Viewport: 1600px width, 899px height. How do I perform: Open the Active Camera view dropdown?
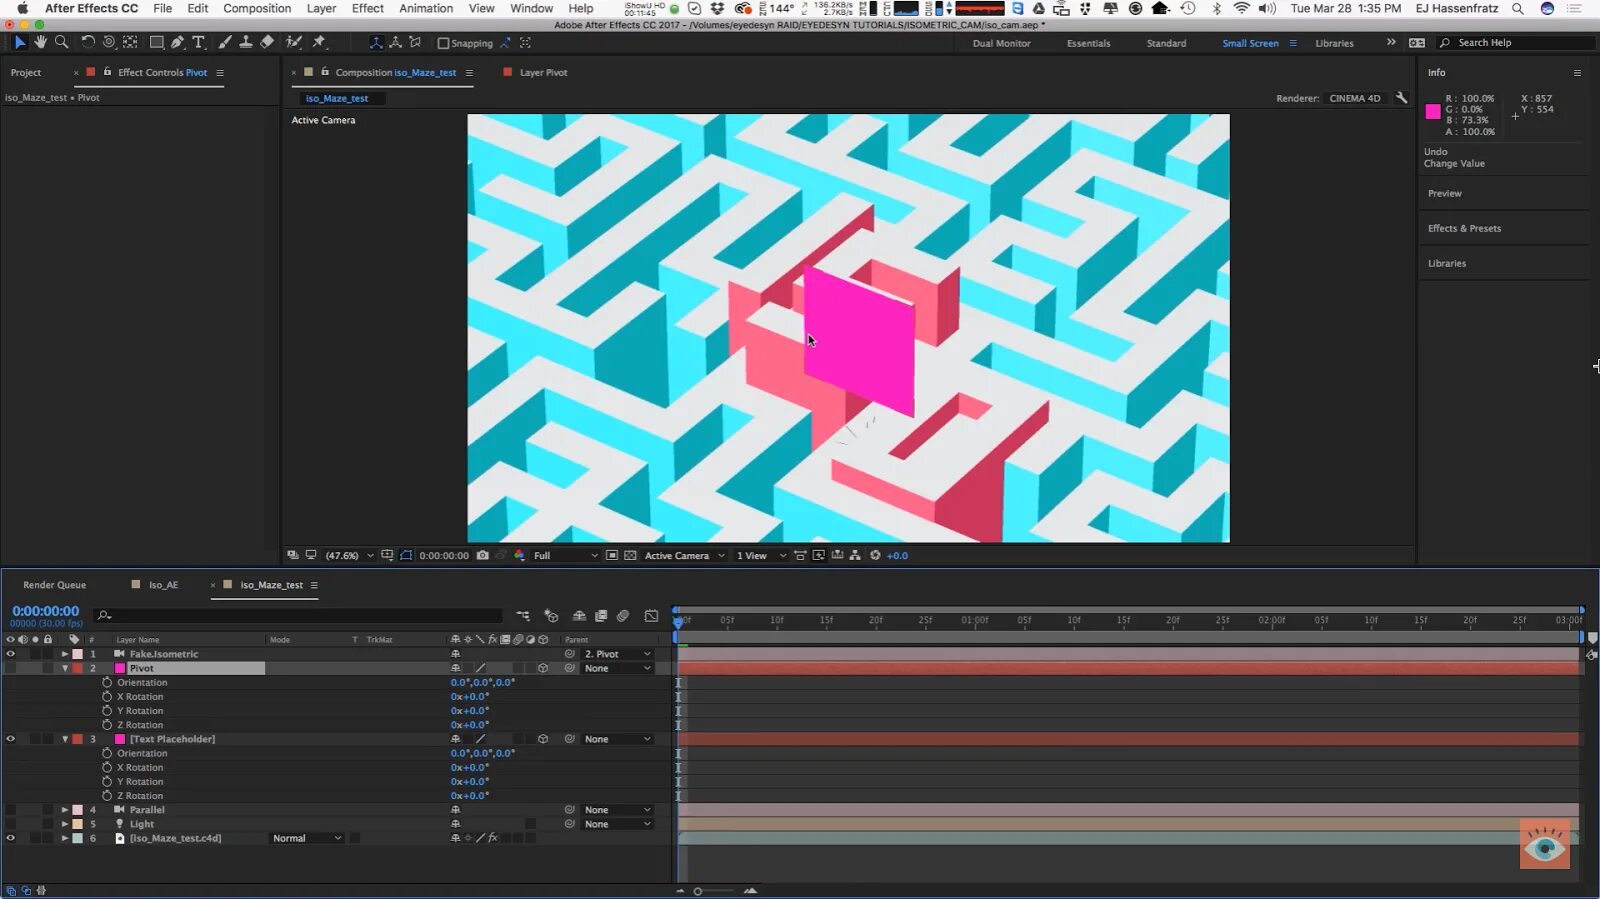(685, 555)
